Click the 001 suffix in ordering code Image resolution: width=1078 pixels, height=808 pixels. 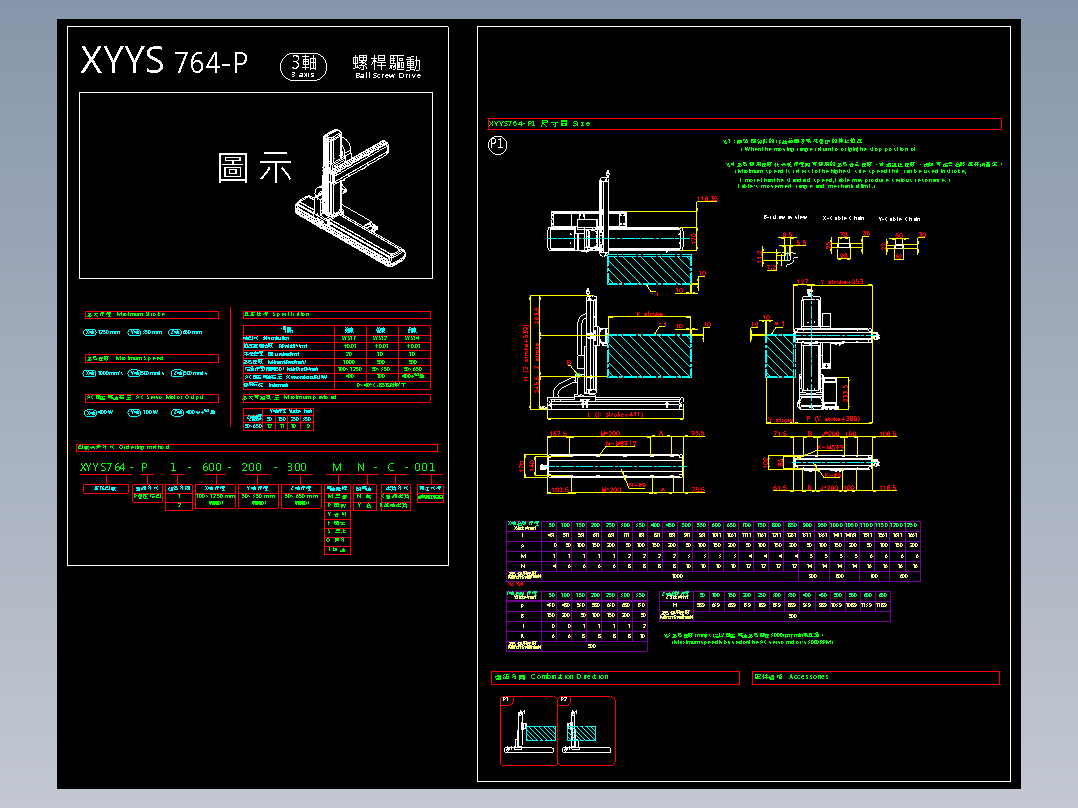[425, 468]
